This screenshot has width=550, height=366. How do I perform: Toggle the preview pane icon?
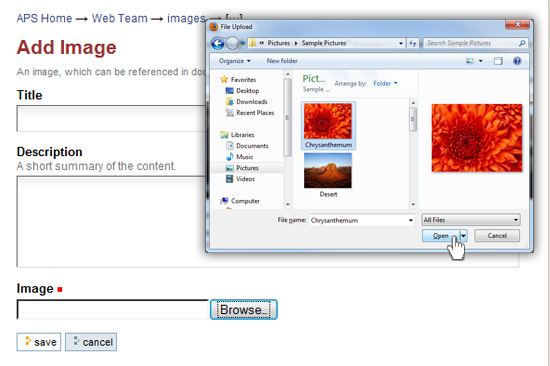498,61
